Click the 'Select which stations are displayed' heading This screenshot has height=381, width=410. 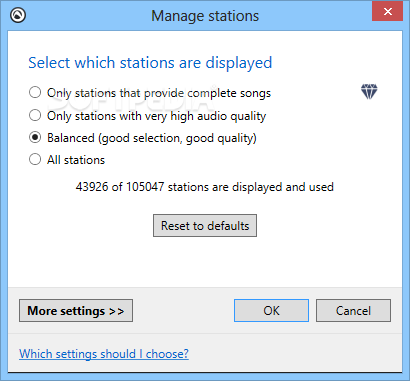tap(150, 63)
